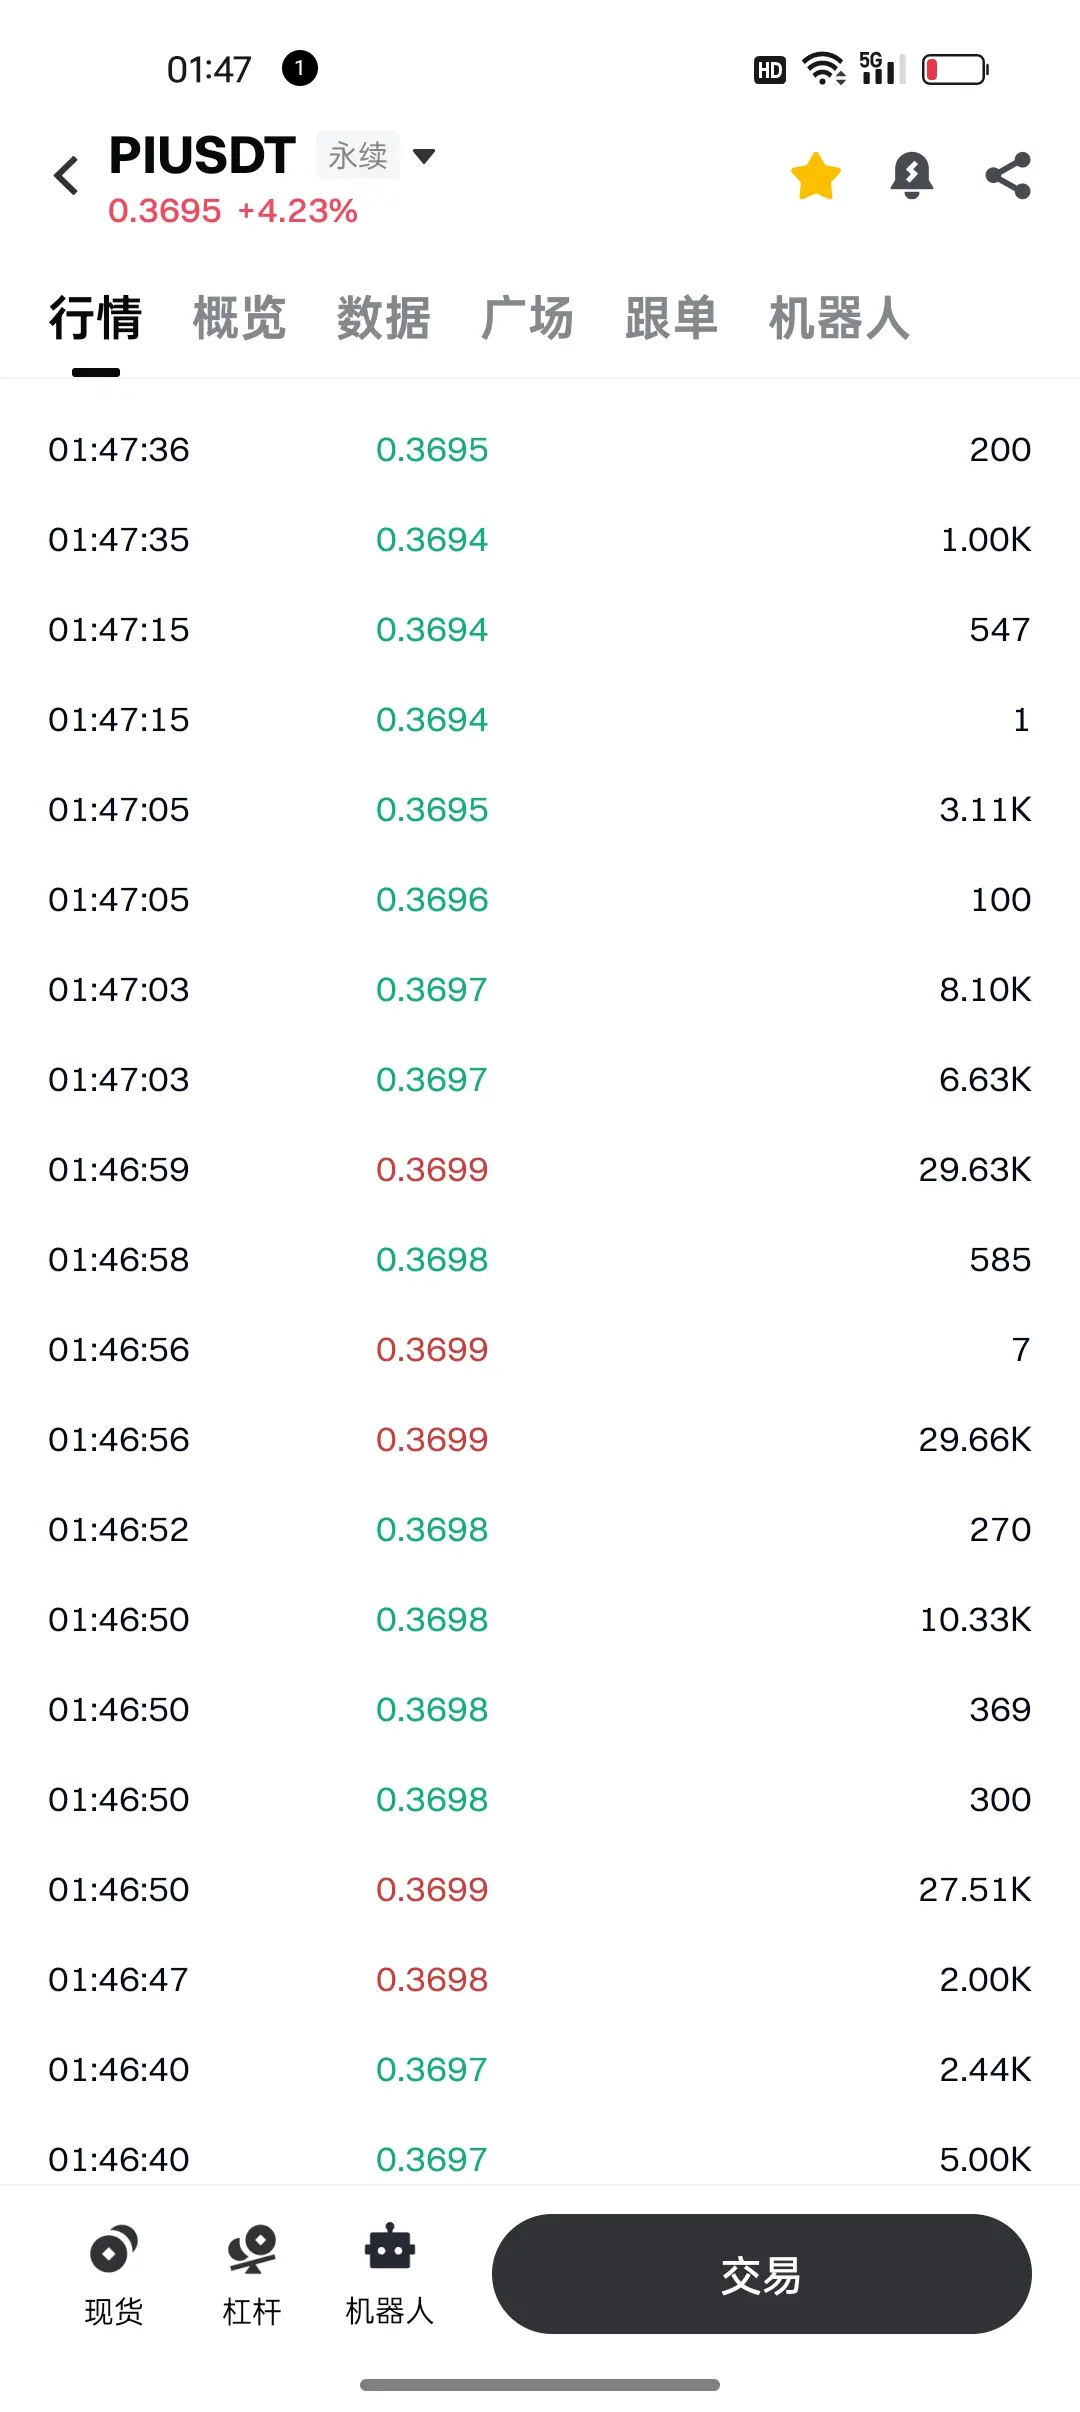Expand the 永续 contract type dropdown arrow
Image resolution: width=1080 pixels, height=2412 pixels.
[x=424, y=156]
